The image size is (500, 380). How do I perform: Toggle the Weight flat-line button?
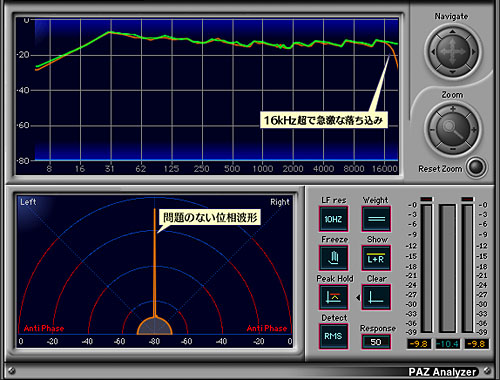[376, 219]
